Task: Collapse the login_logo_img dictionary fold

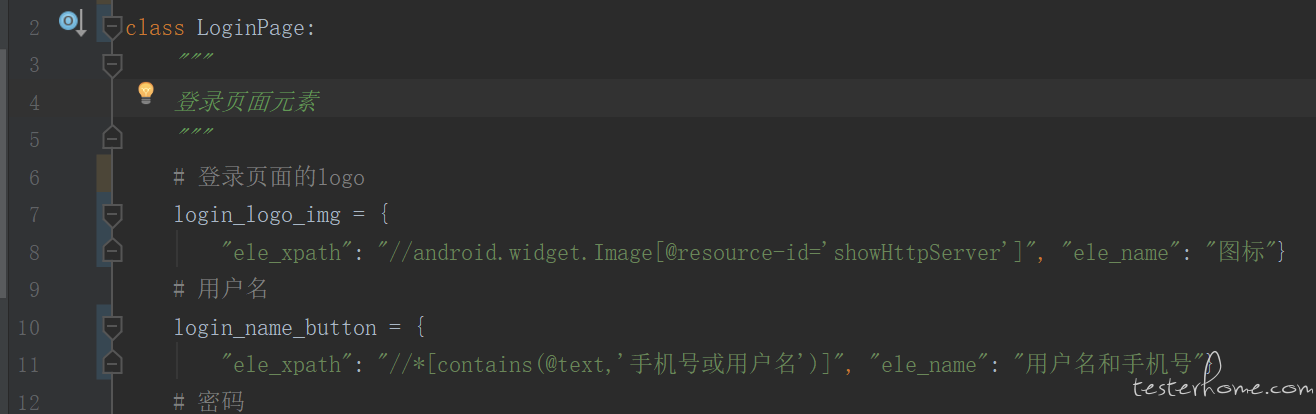Action: click(112, 215)
